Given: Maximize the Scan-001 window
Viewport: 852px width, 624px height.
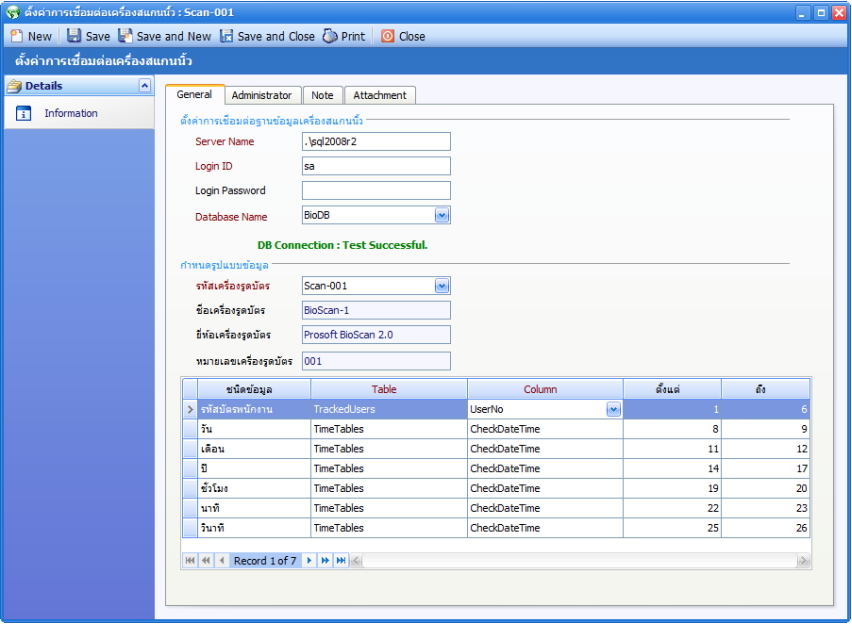Looking at the screenshot, I should tap(821, 13).
